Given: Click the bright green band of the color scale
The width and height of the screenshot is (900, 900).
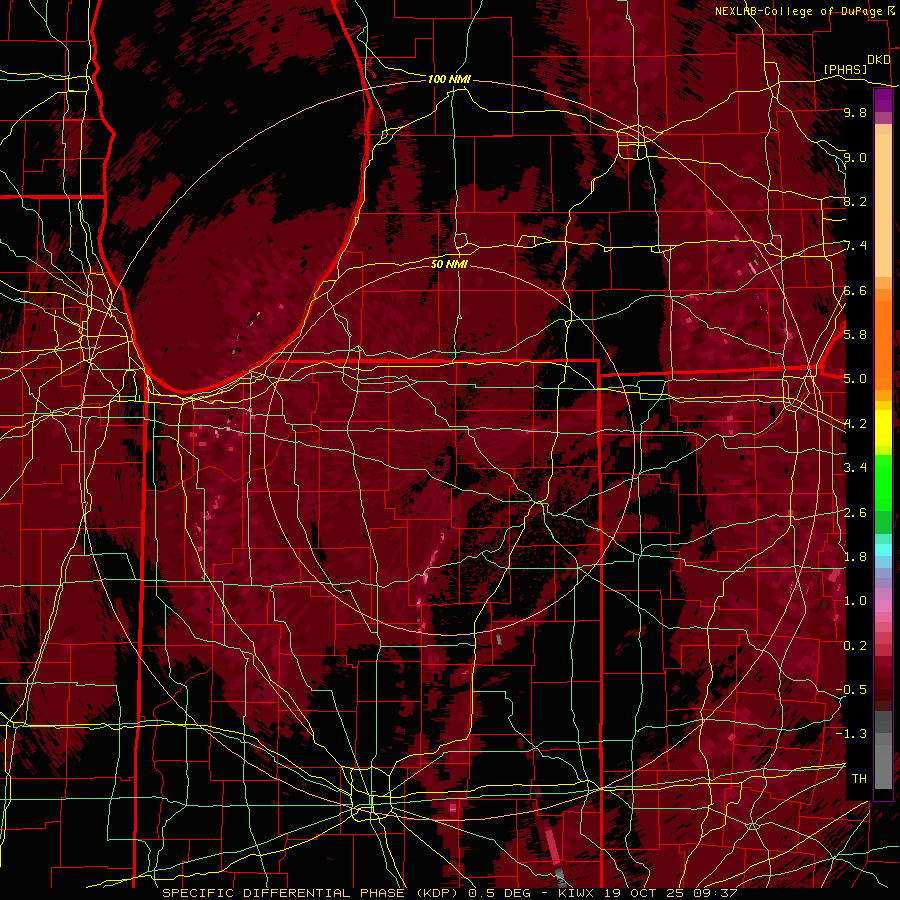Looking at the screenshot, I should tap(883, 482).
